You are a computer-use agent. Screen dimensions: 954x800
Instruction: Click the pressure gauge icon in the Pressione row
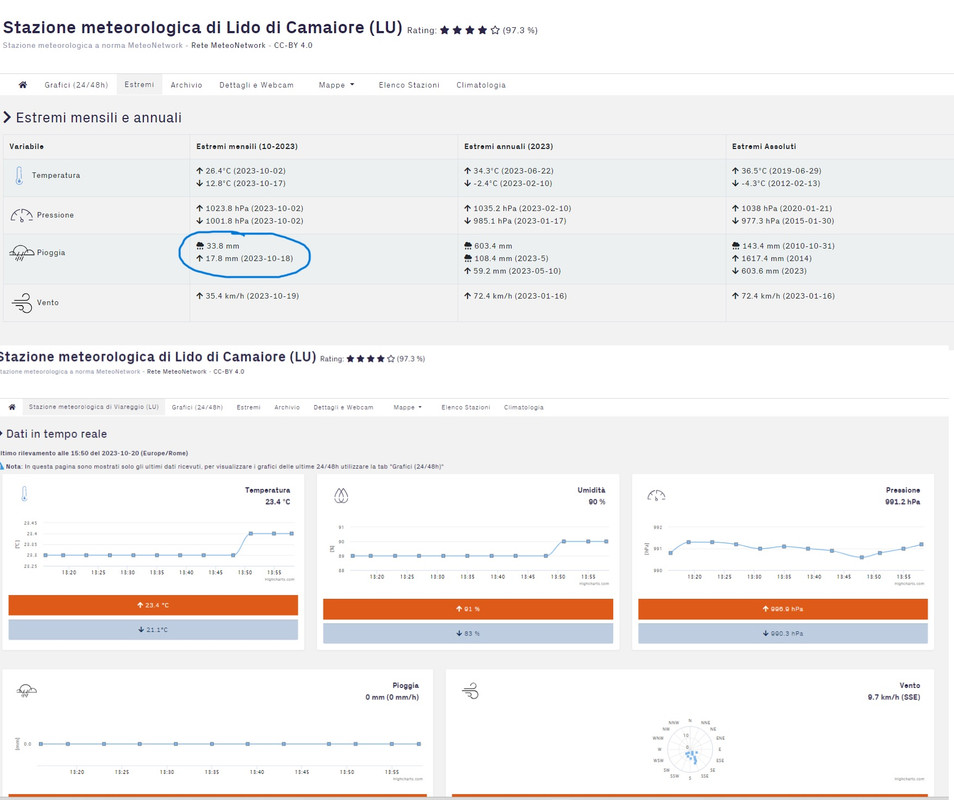click(x=21, y=215)
